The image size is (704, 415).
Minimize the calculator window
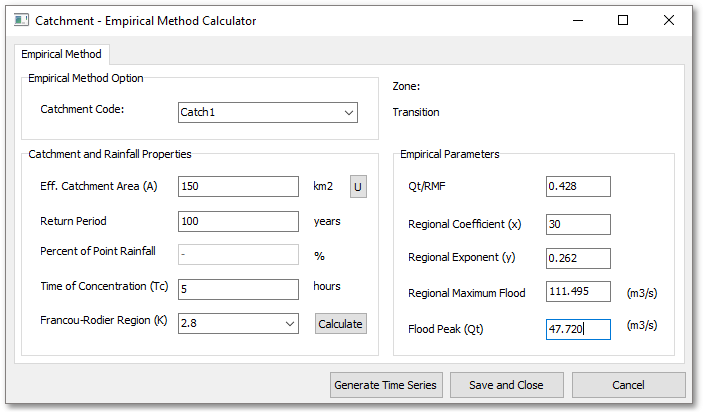click(x=578, y=21)
